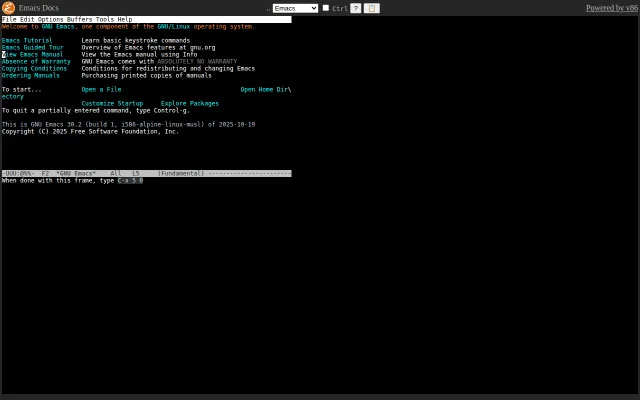Click the Customize Startup link
This screenshot has height=400, width=640.
(112, 103)
